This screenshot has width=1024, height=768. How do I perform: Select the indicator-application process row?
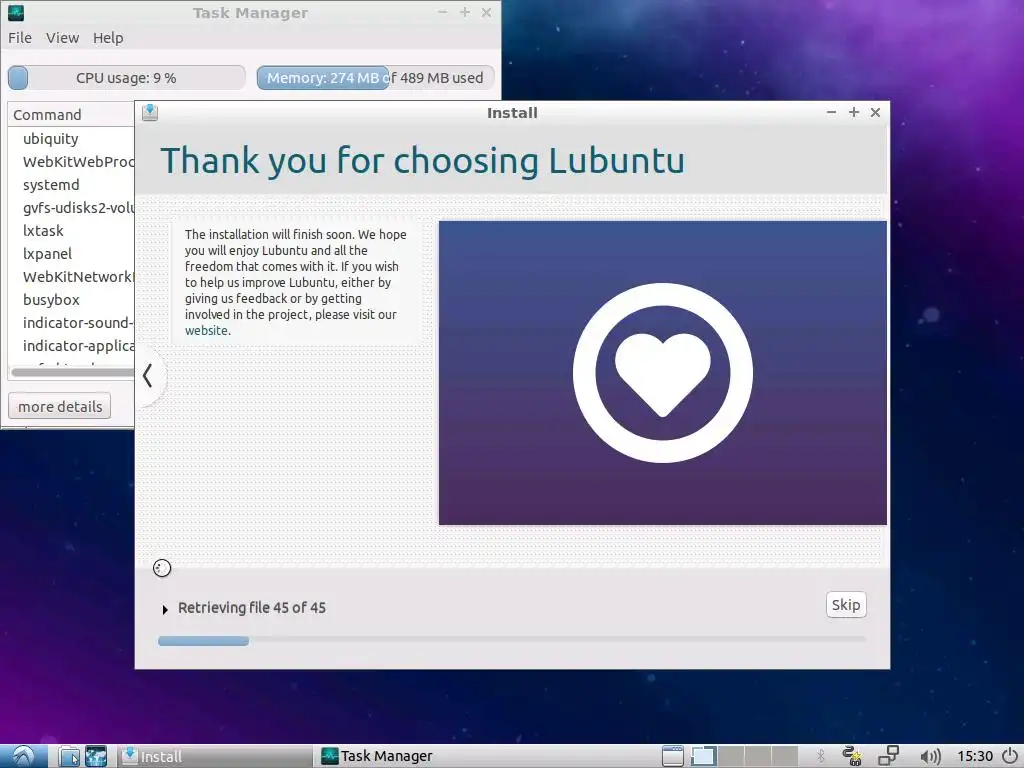[71, 345]
